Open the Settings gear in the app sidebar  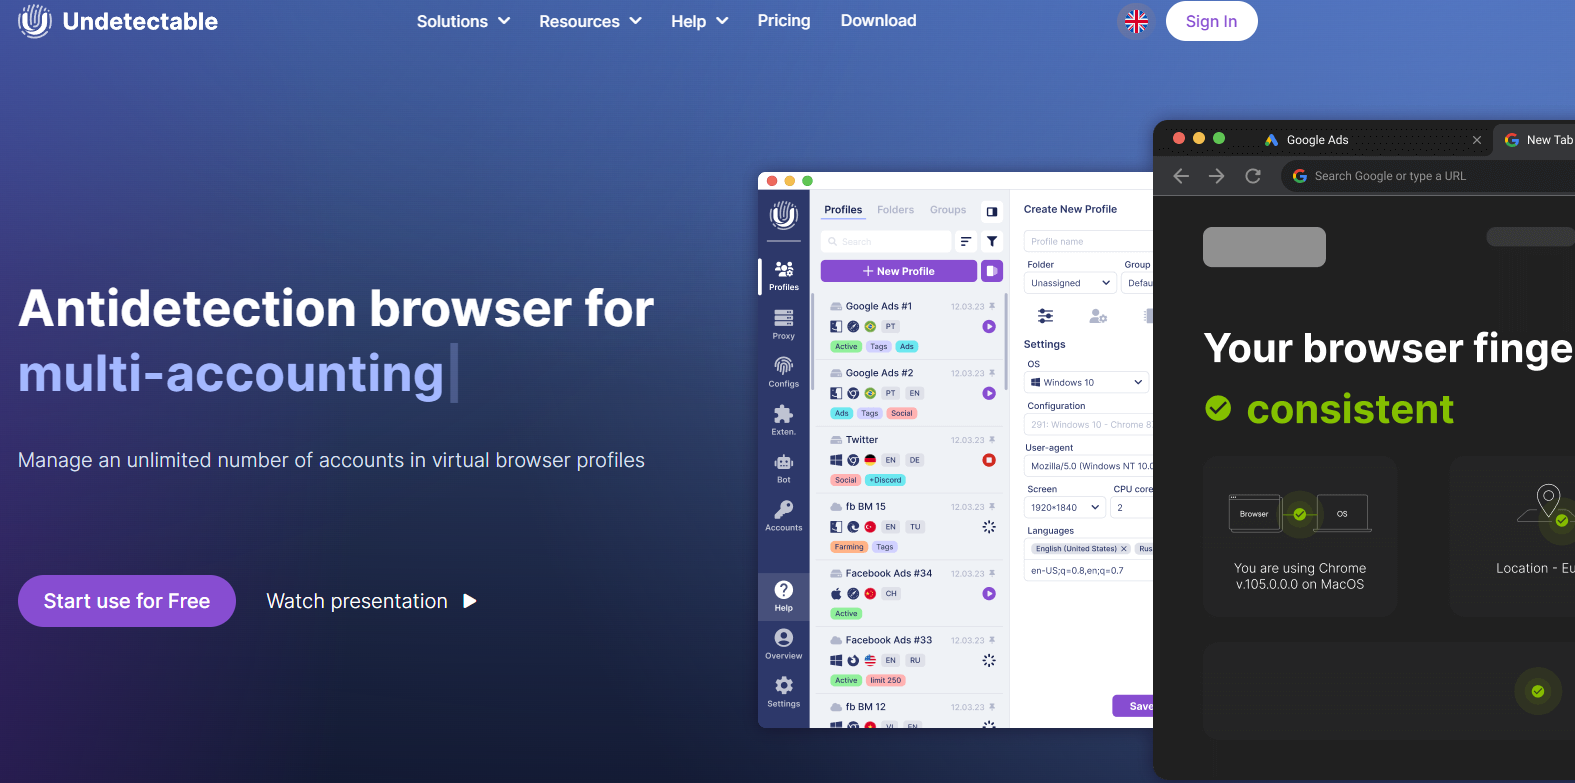click(x=784, y=692)
